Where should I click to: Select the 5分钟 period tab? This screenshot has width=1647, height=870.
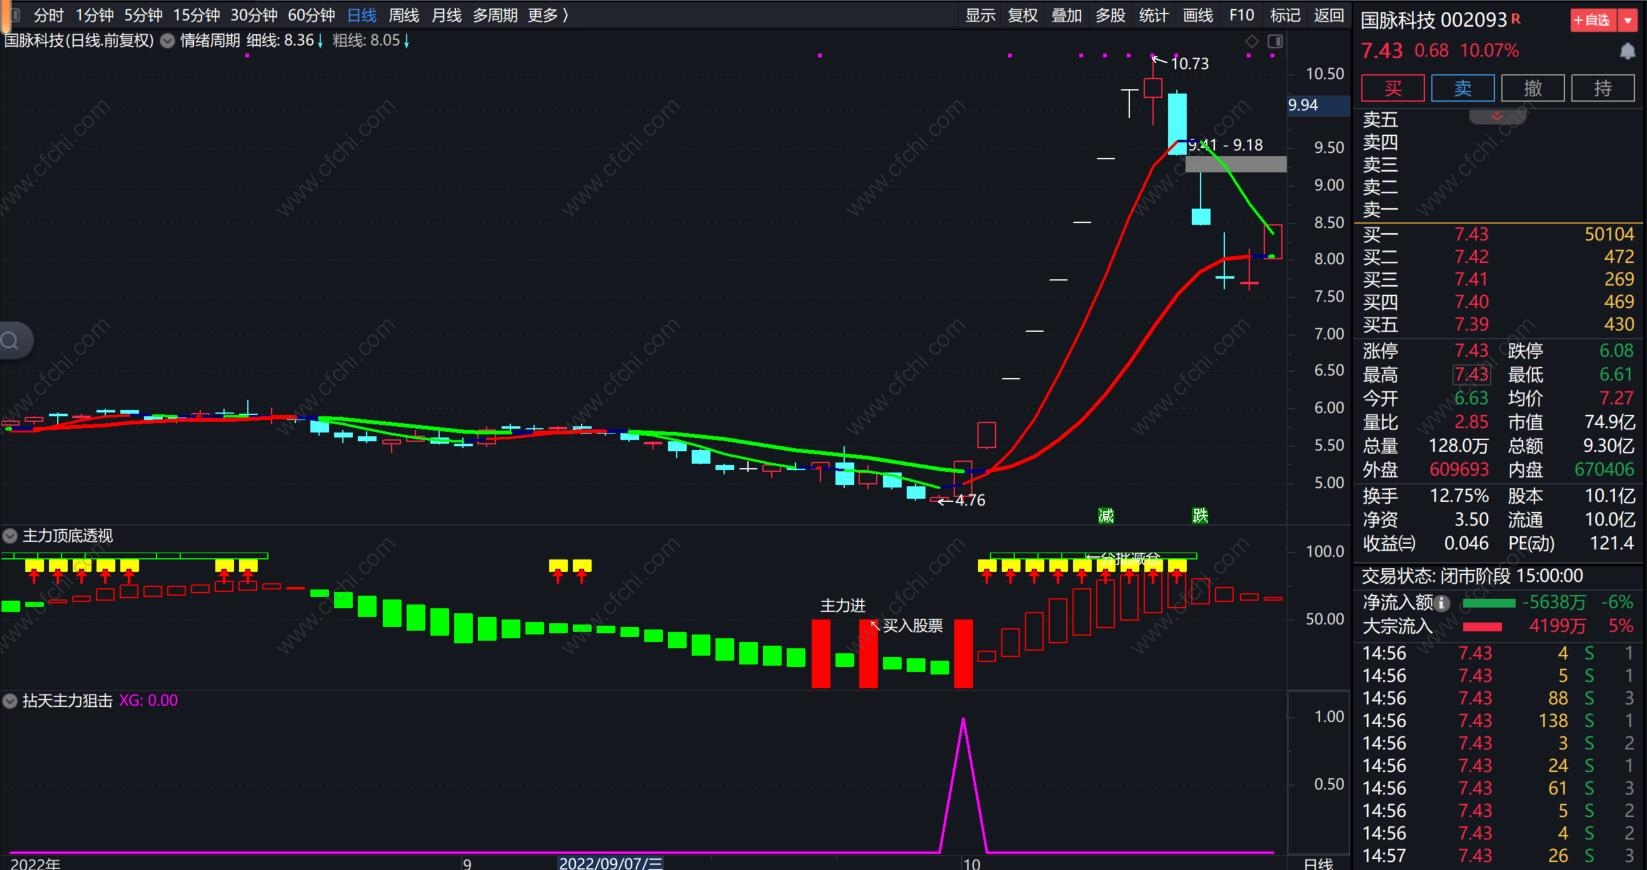point(143,15)
